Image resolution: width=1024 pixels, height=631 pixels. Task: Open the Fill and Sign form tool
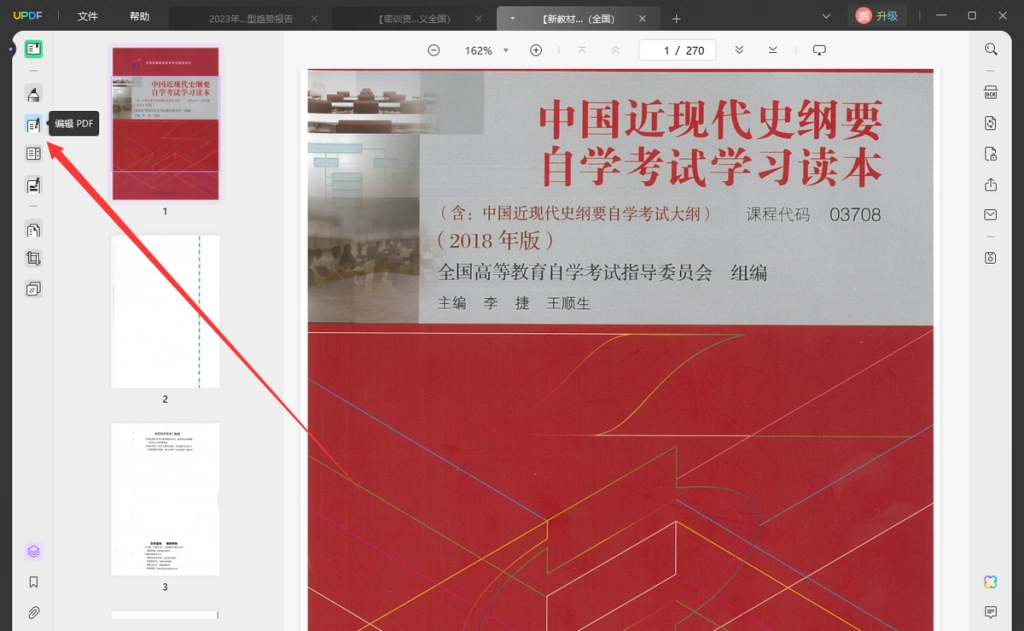pyautogui.click(x=33, y=186)
